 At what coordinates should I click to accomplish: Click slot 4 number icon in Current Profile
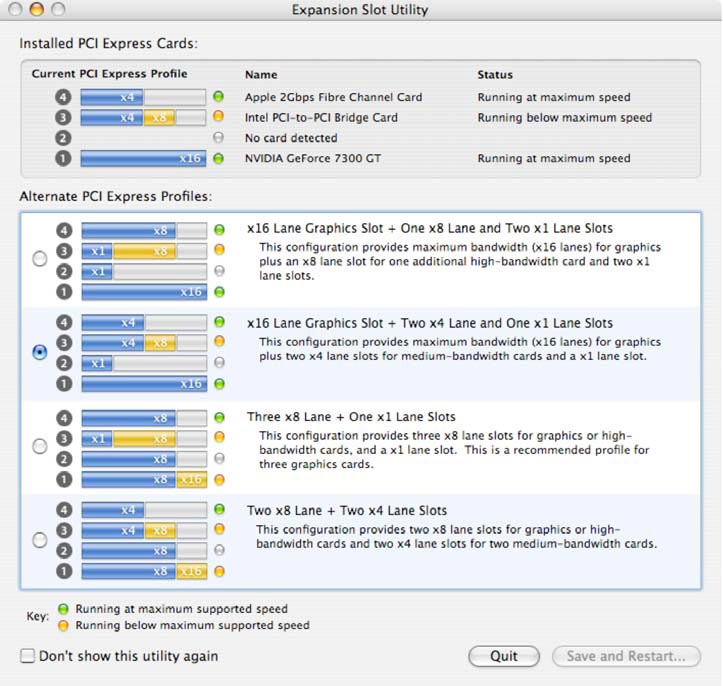pyautogui.click(x=63, y=97)
